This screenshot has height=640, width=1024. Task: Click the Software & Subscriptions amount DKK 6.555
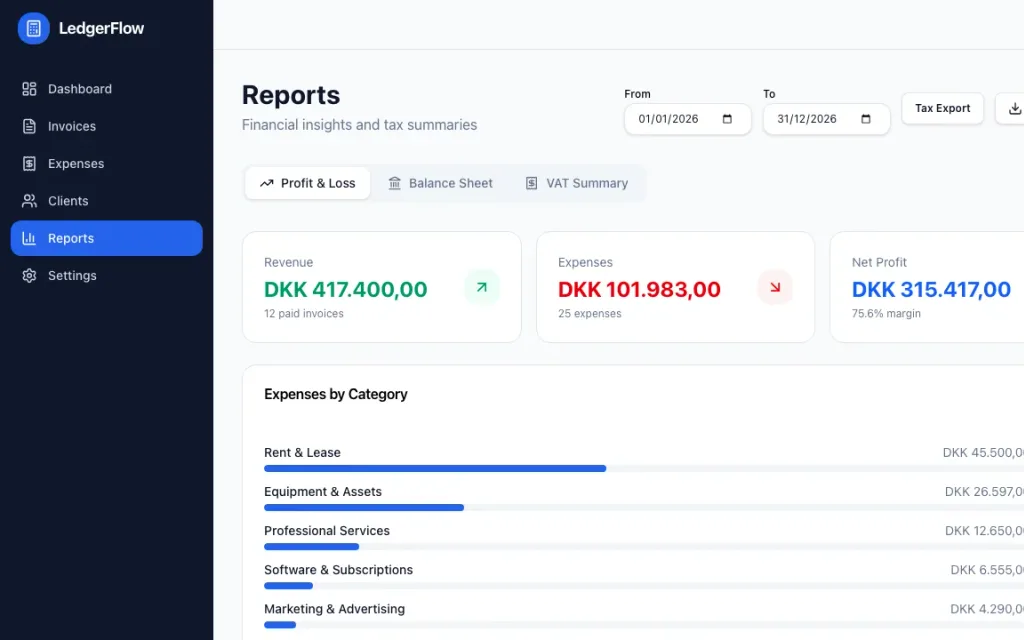pyautogui.click(x=987, y=570)
